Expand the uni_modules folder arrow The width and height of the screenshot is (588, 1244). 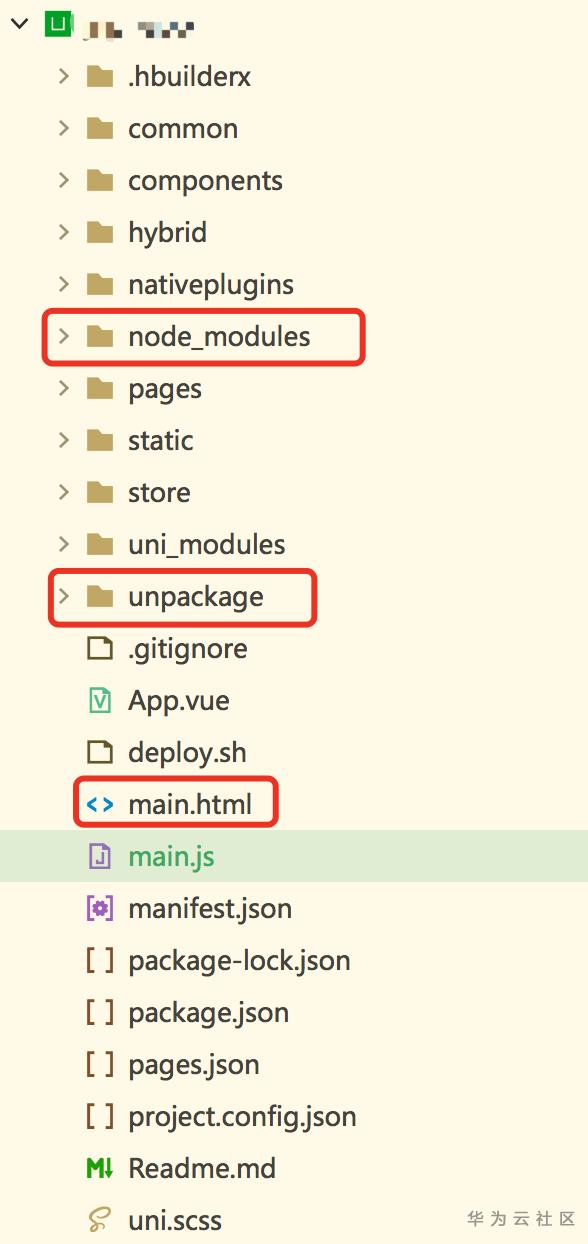pos(64,545)
